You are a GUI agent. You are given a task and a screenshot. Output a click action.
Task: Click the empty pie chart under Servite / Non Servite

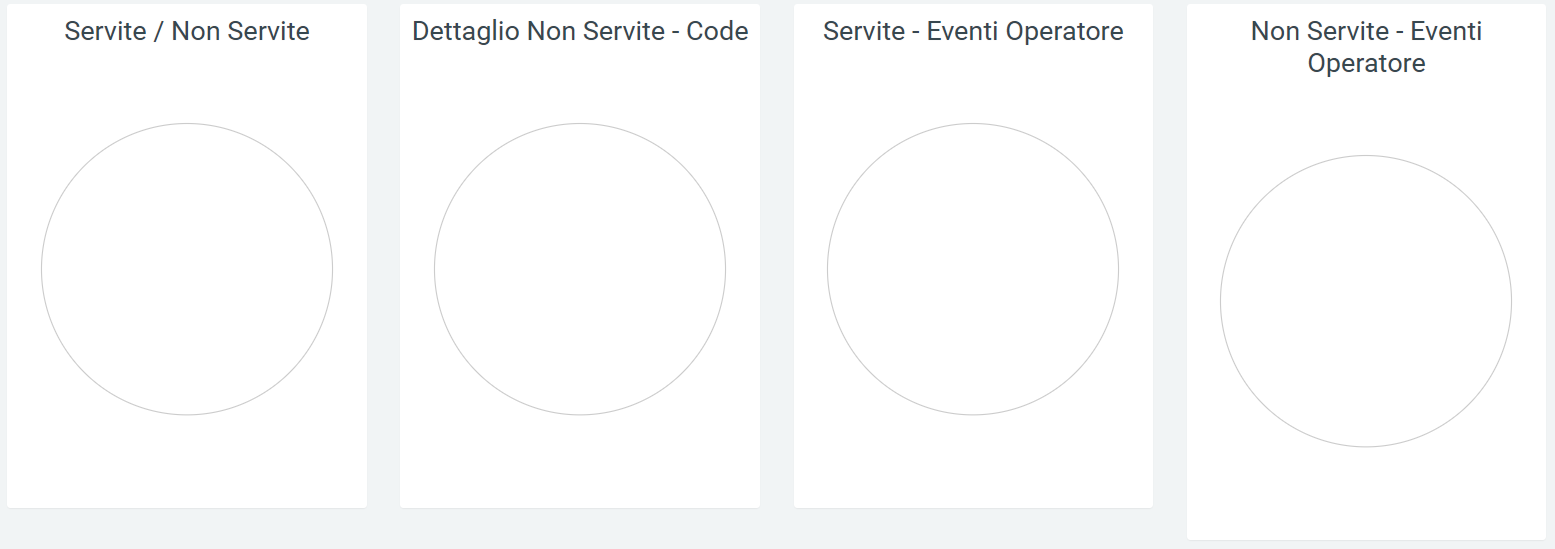click(x=187, y=269)
